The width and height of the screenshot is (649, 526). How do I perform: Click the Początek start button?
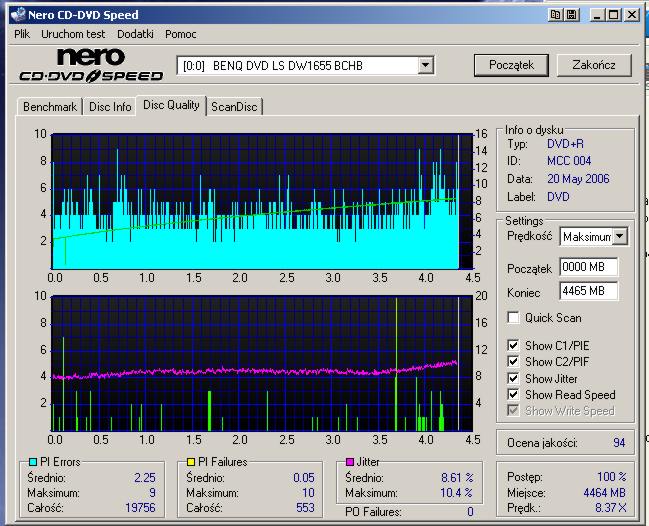pyautogui.click(x=511, y=65)
